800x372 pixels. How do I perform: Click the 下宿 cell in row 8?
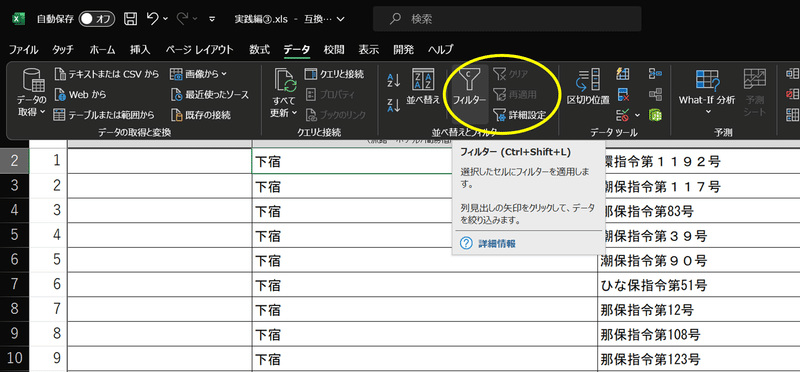pos(424,309)
